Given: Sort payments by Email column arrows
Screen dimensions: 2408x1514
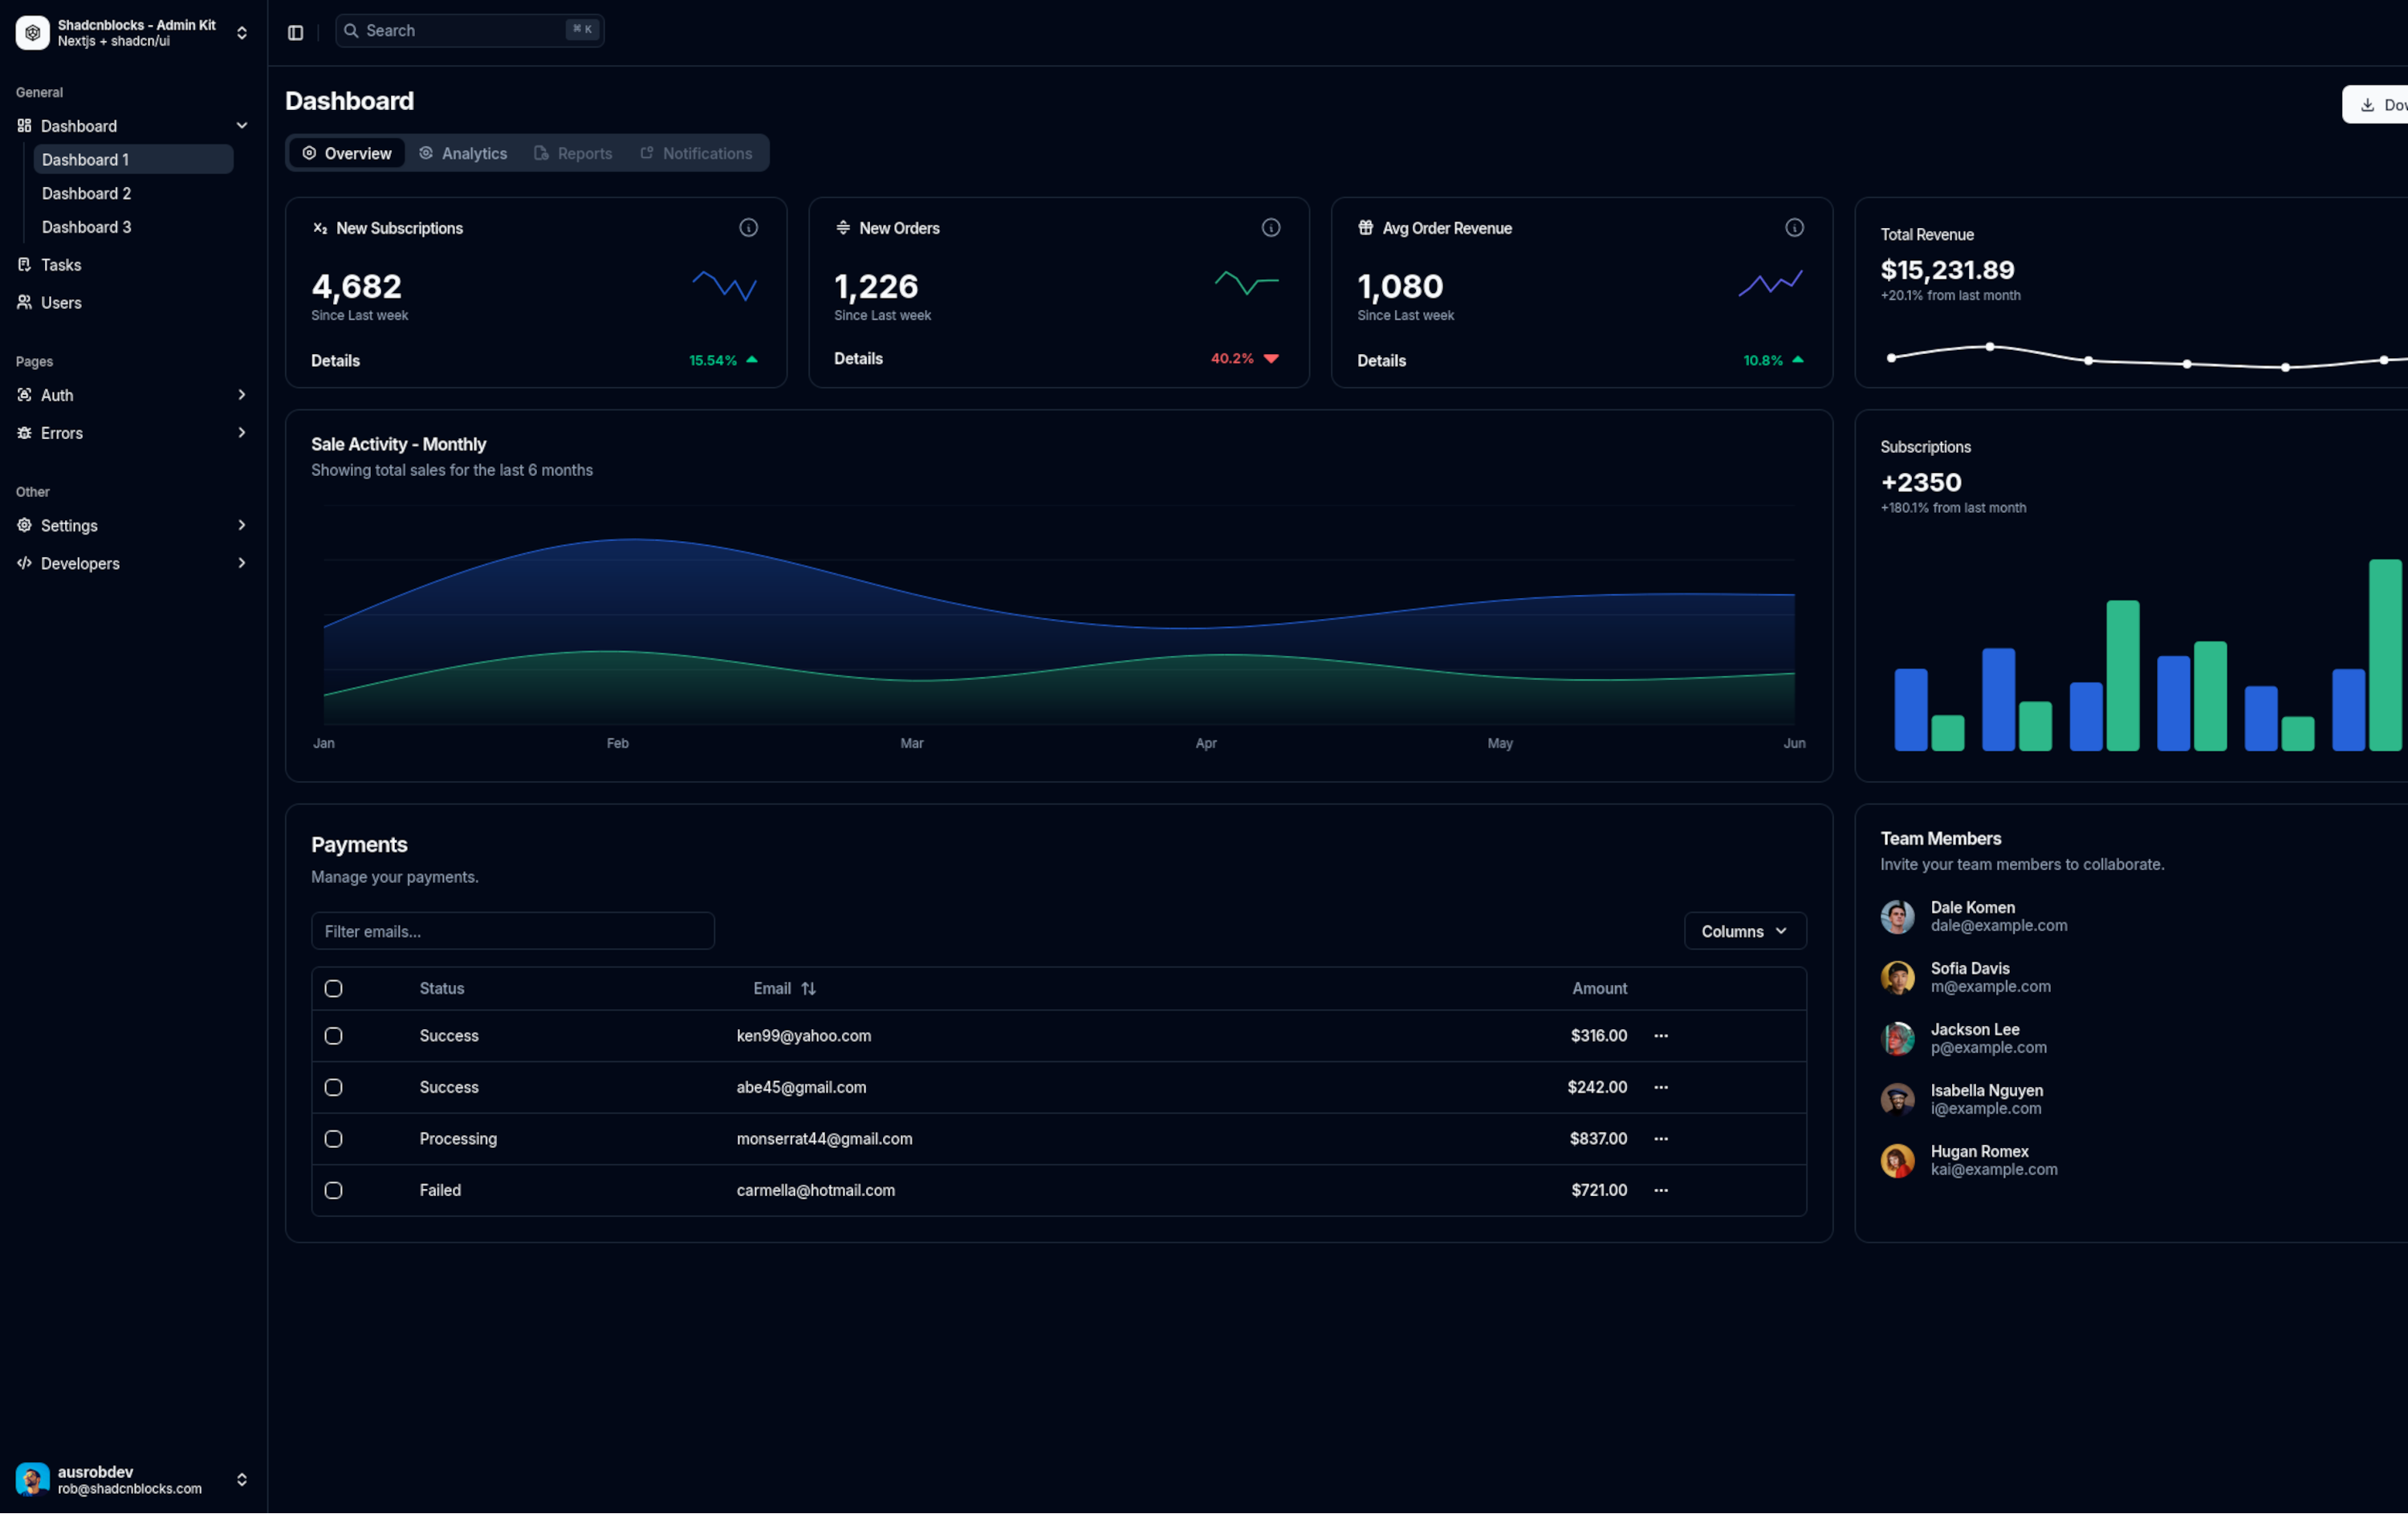Looking at the screenshot, I should pyautogui.click(x=808, y=988).
